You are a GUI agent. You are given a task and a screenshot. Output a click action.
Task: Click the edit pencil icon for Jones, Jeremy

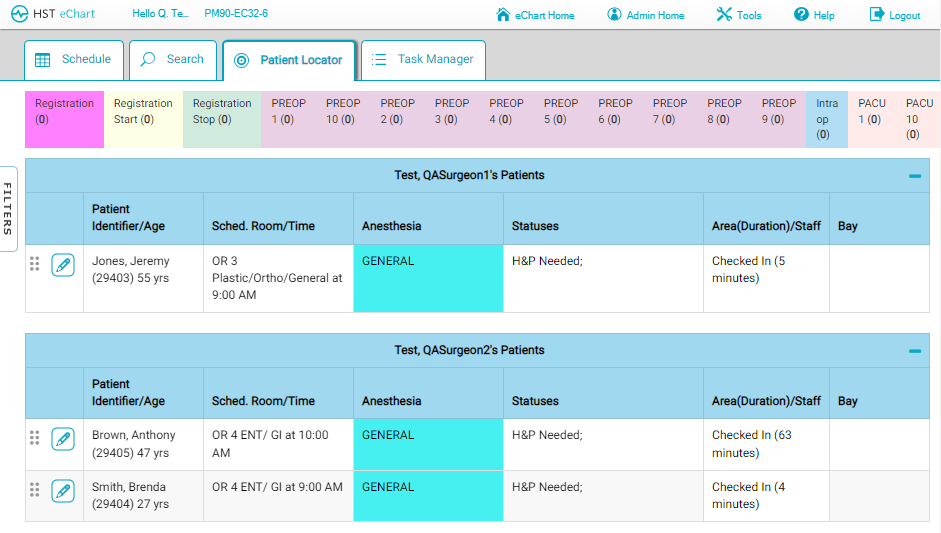point(63,265)
